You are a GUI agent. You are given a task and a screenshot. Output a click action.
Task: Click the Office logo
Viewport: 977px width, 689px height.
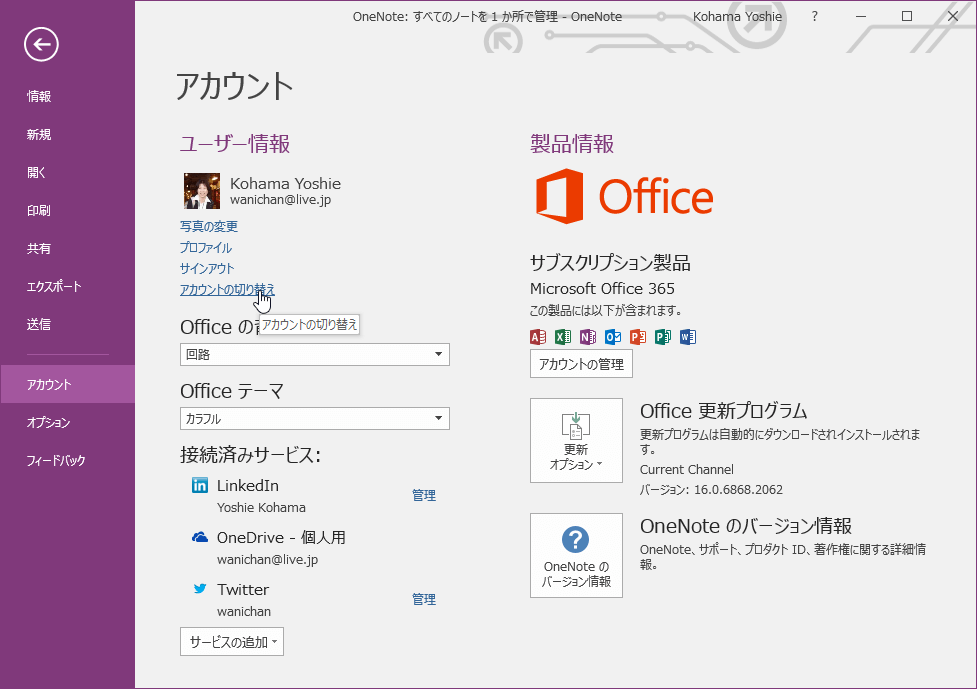[x=624, y=196]
